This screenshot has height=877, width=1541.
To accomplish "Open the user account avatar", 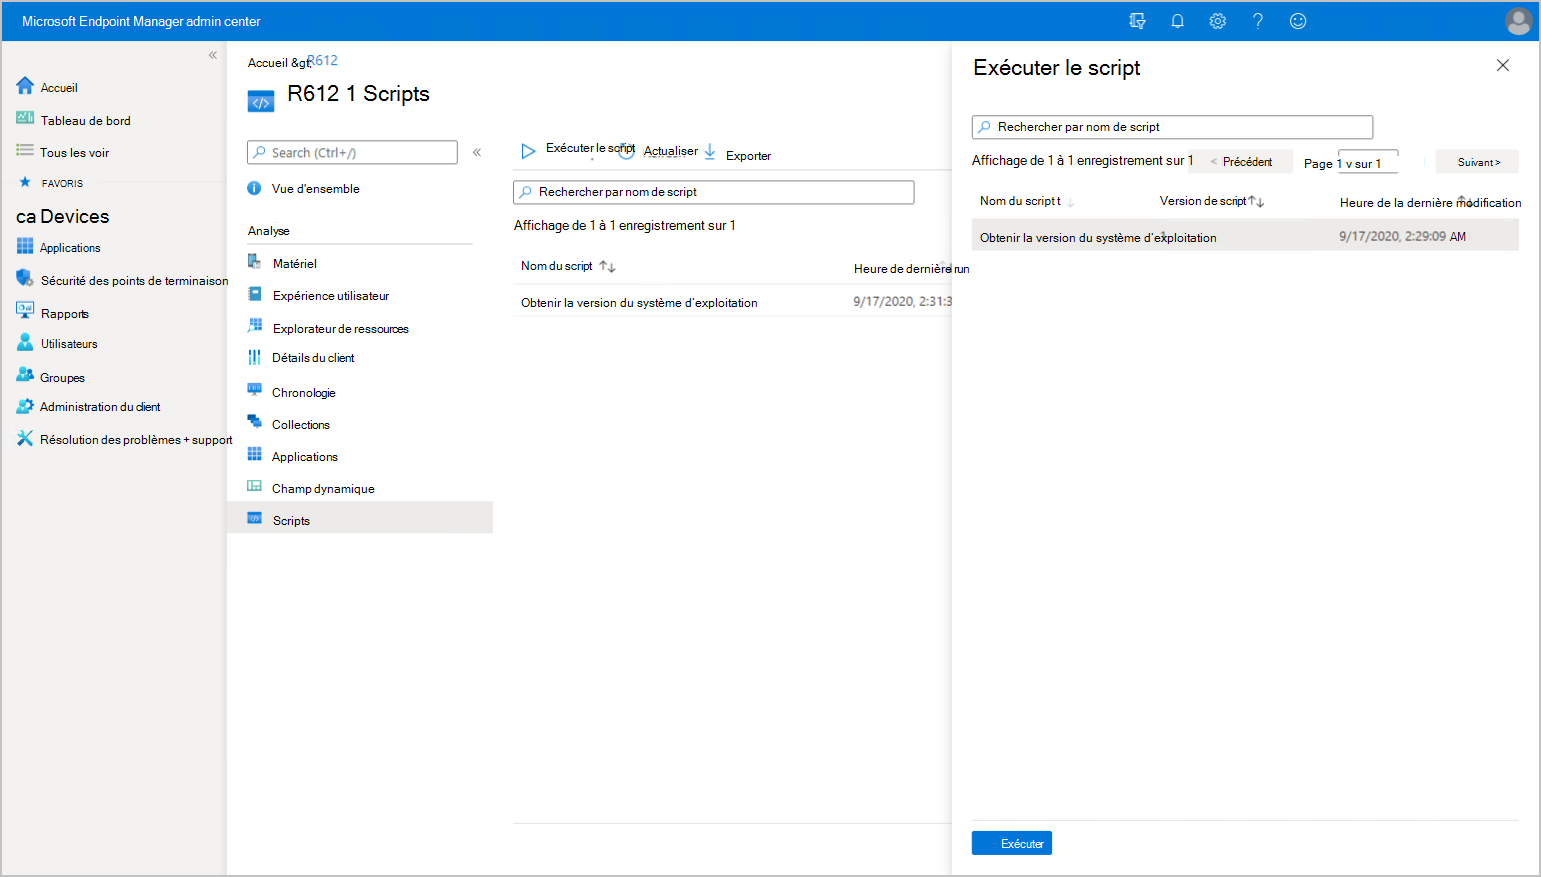I will click(1518, 21).
